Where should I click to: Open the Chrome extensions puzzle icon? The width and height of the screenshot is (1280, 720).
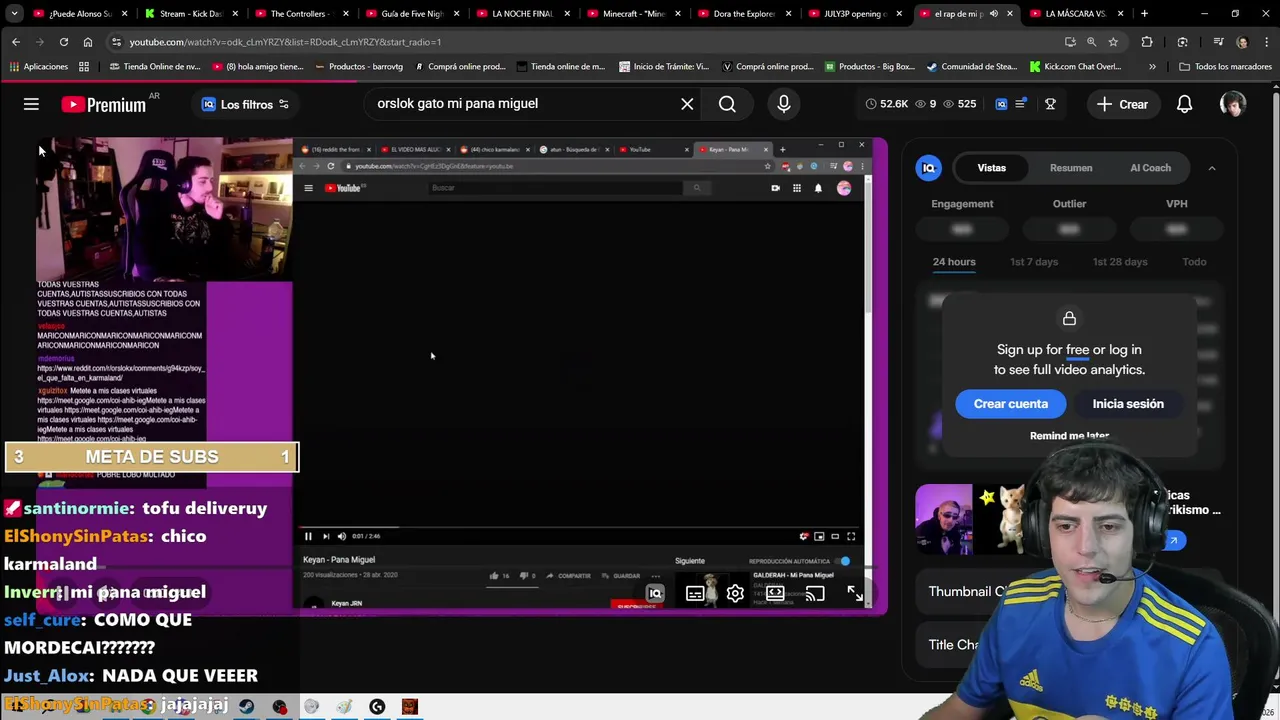1147,42
